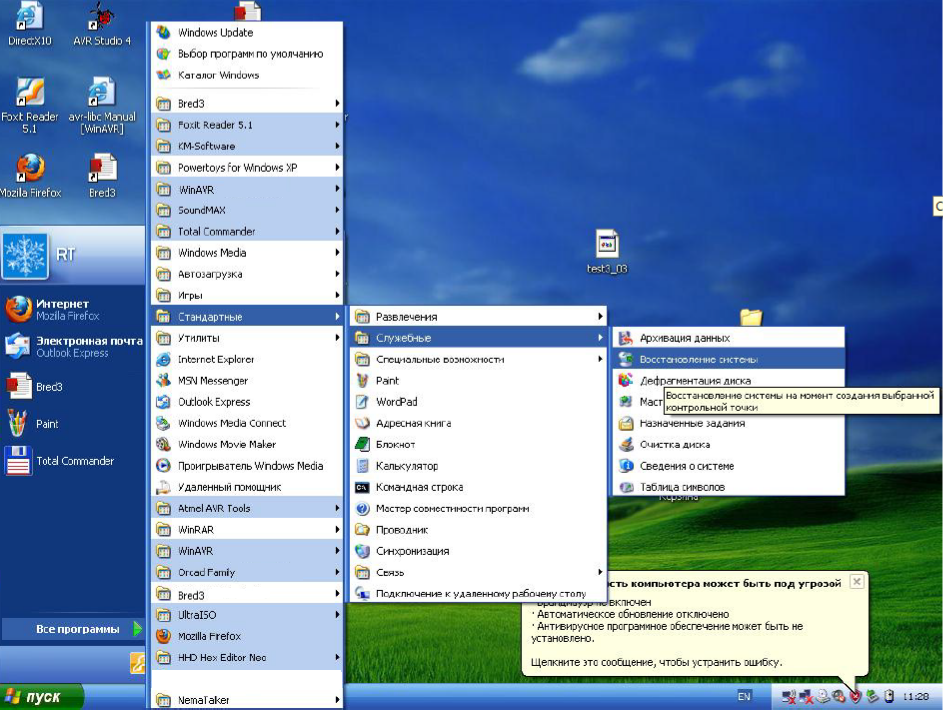Open Адресная книга
The width and height of the screenshot is (943, 715).
click(478, 423)
